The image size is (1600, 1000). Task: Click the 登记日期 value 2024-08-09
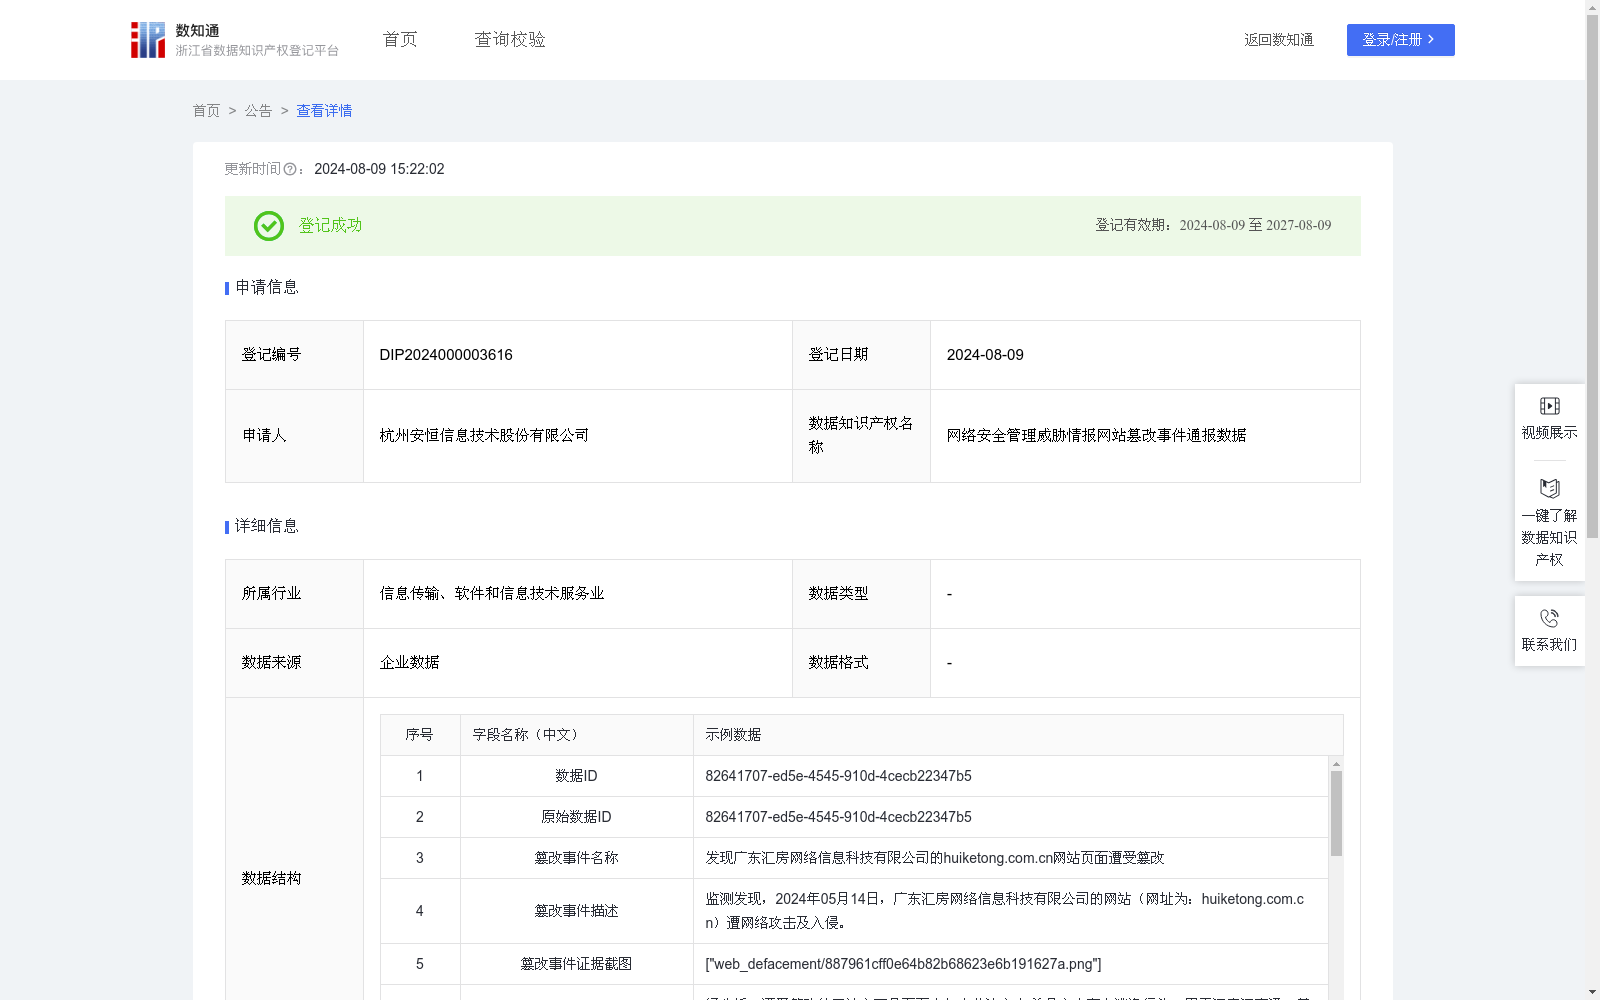985,355
